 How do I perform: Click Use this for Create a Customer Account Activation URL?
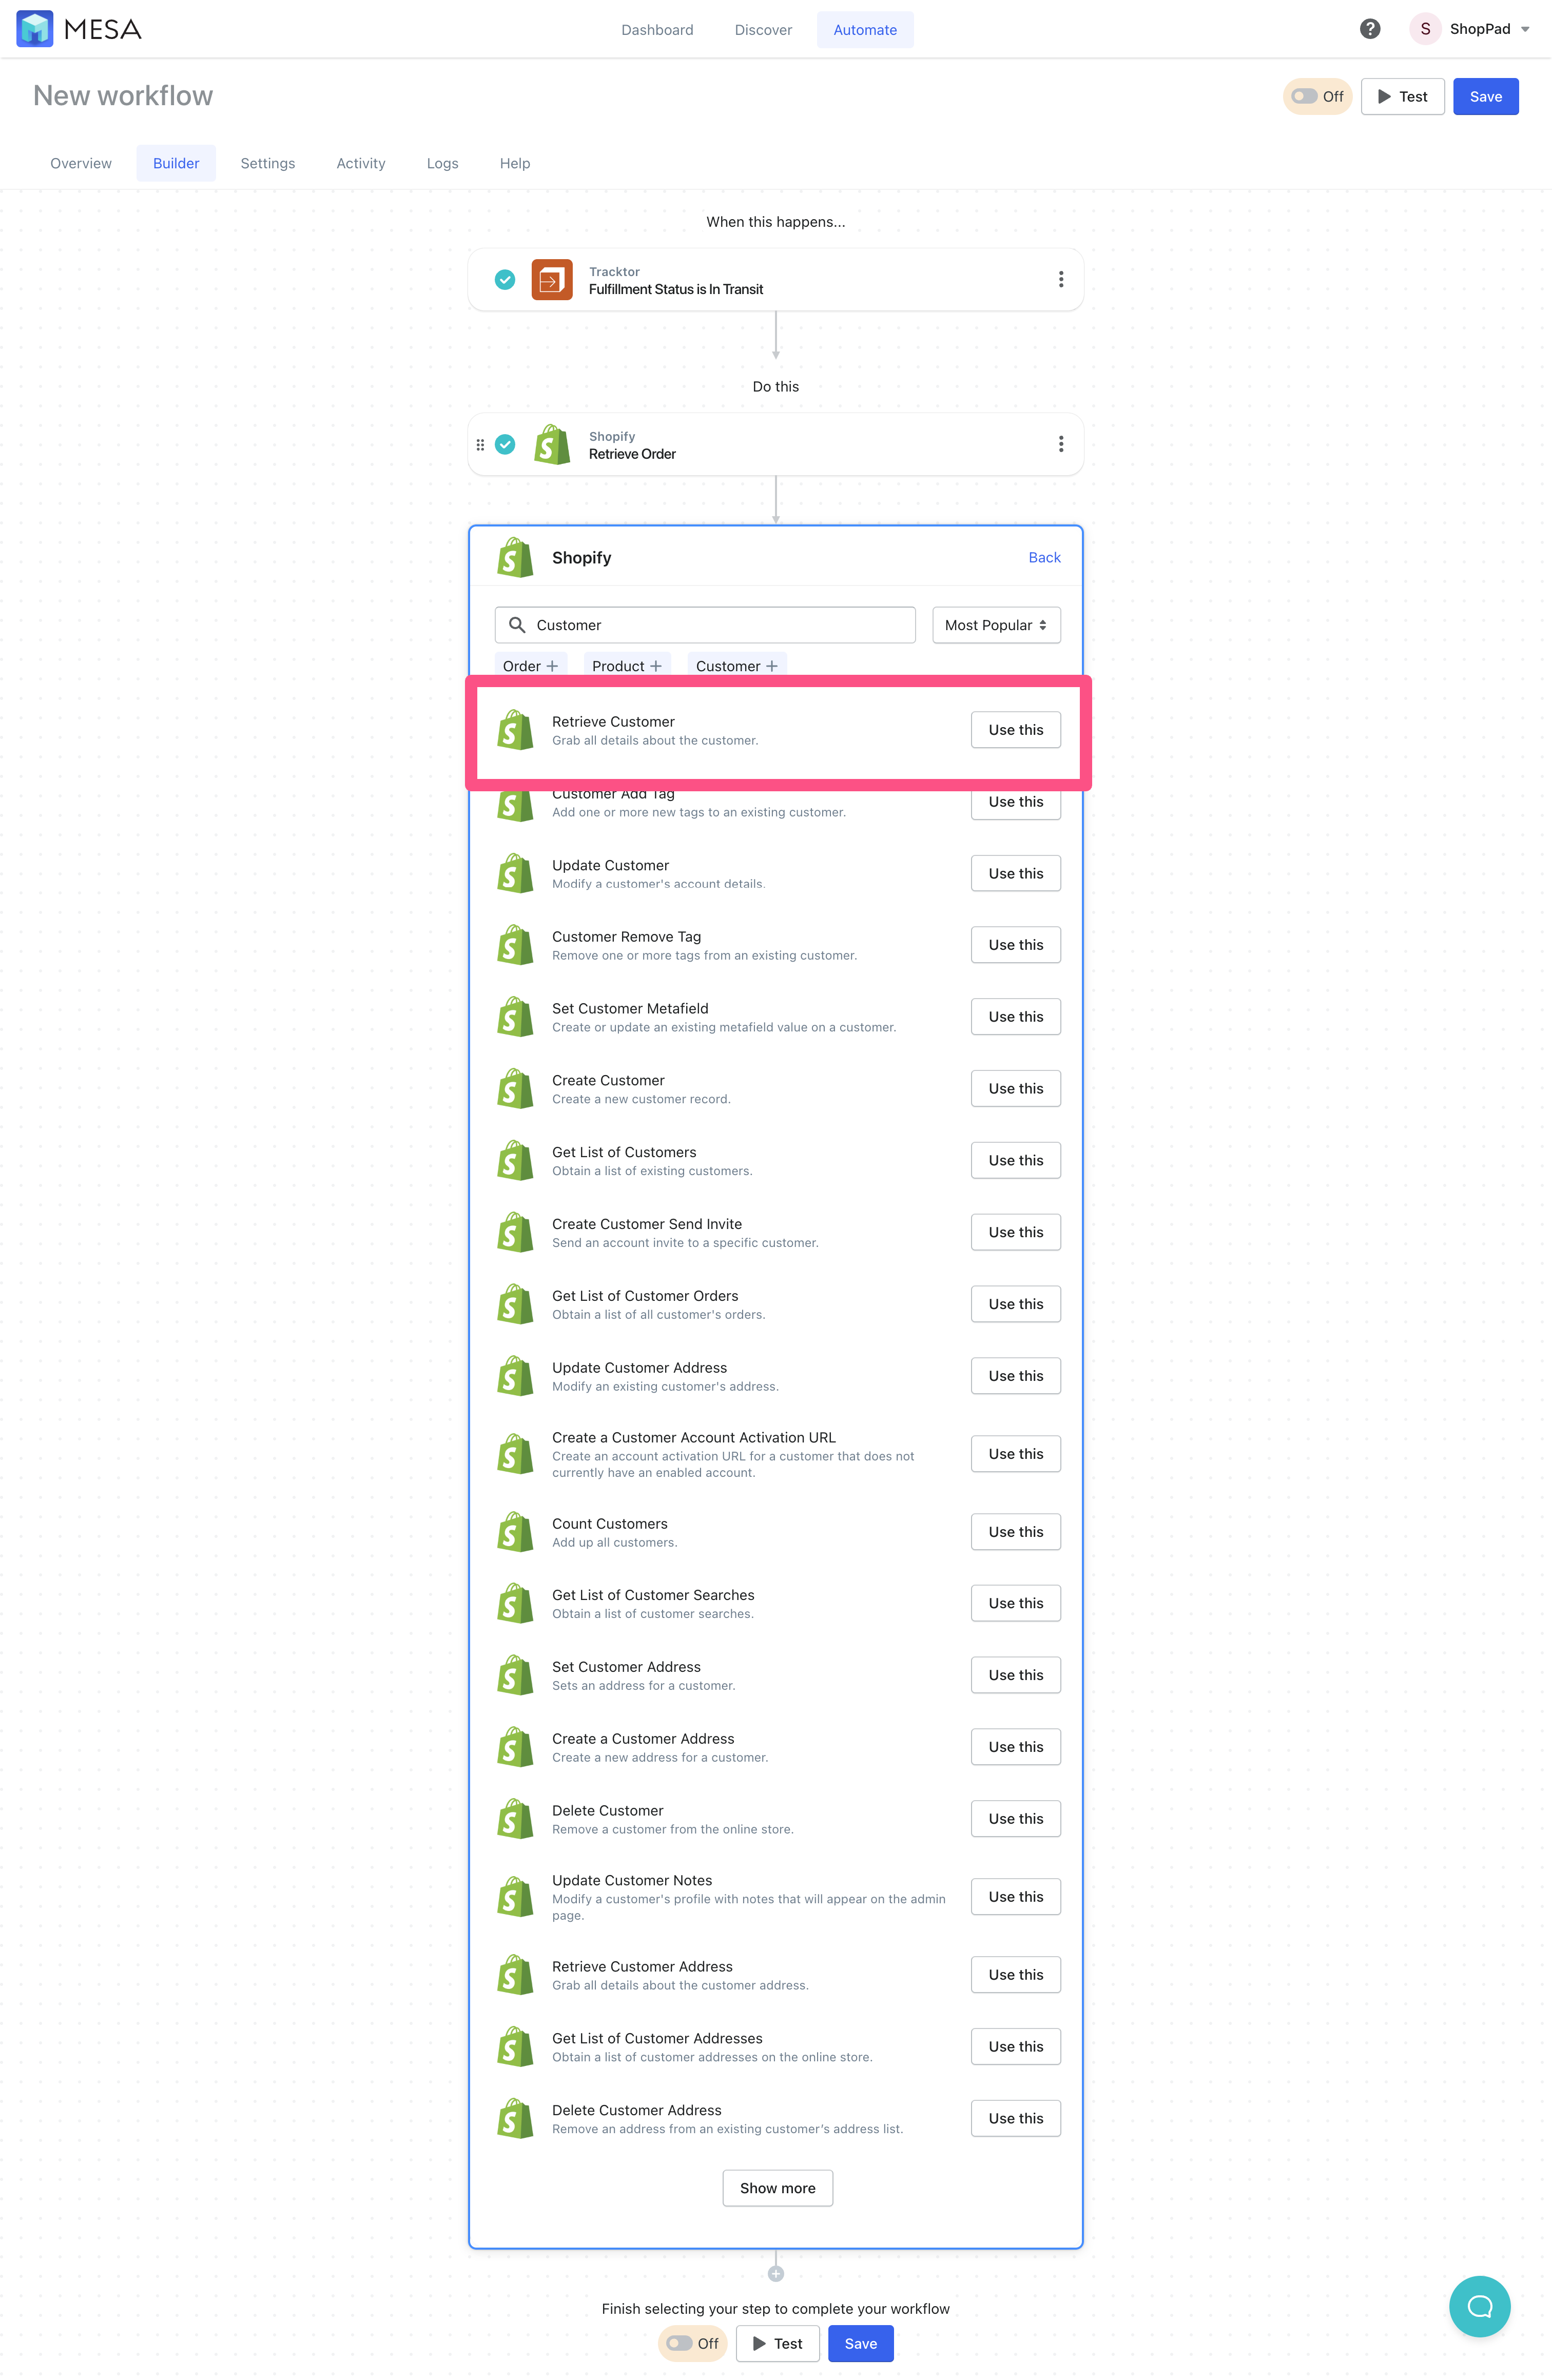click(1015, 1454)
